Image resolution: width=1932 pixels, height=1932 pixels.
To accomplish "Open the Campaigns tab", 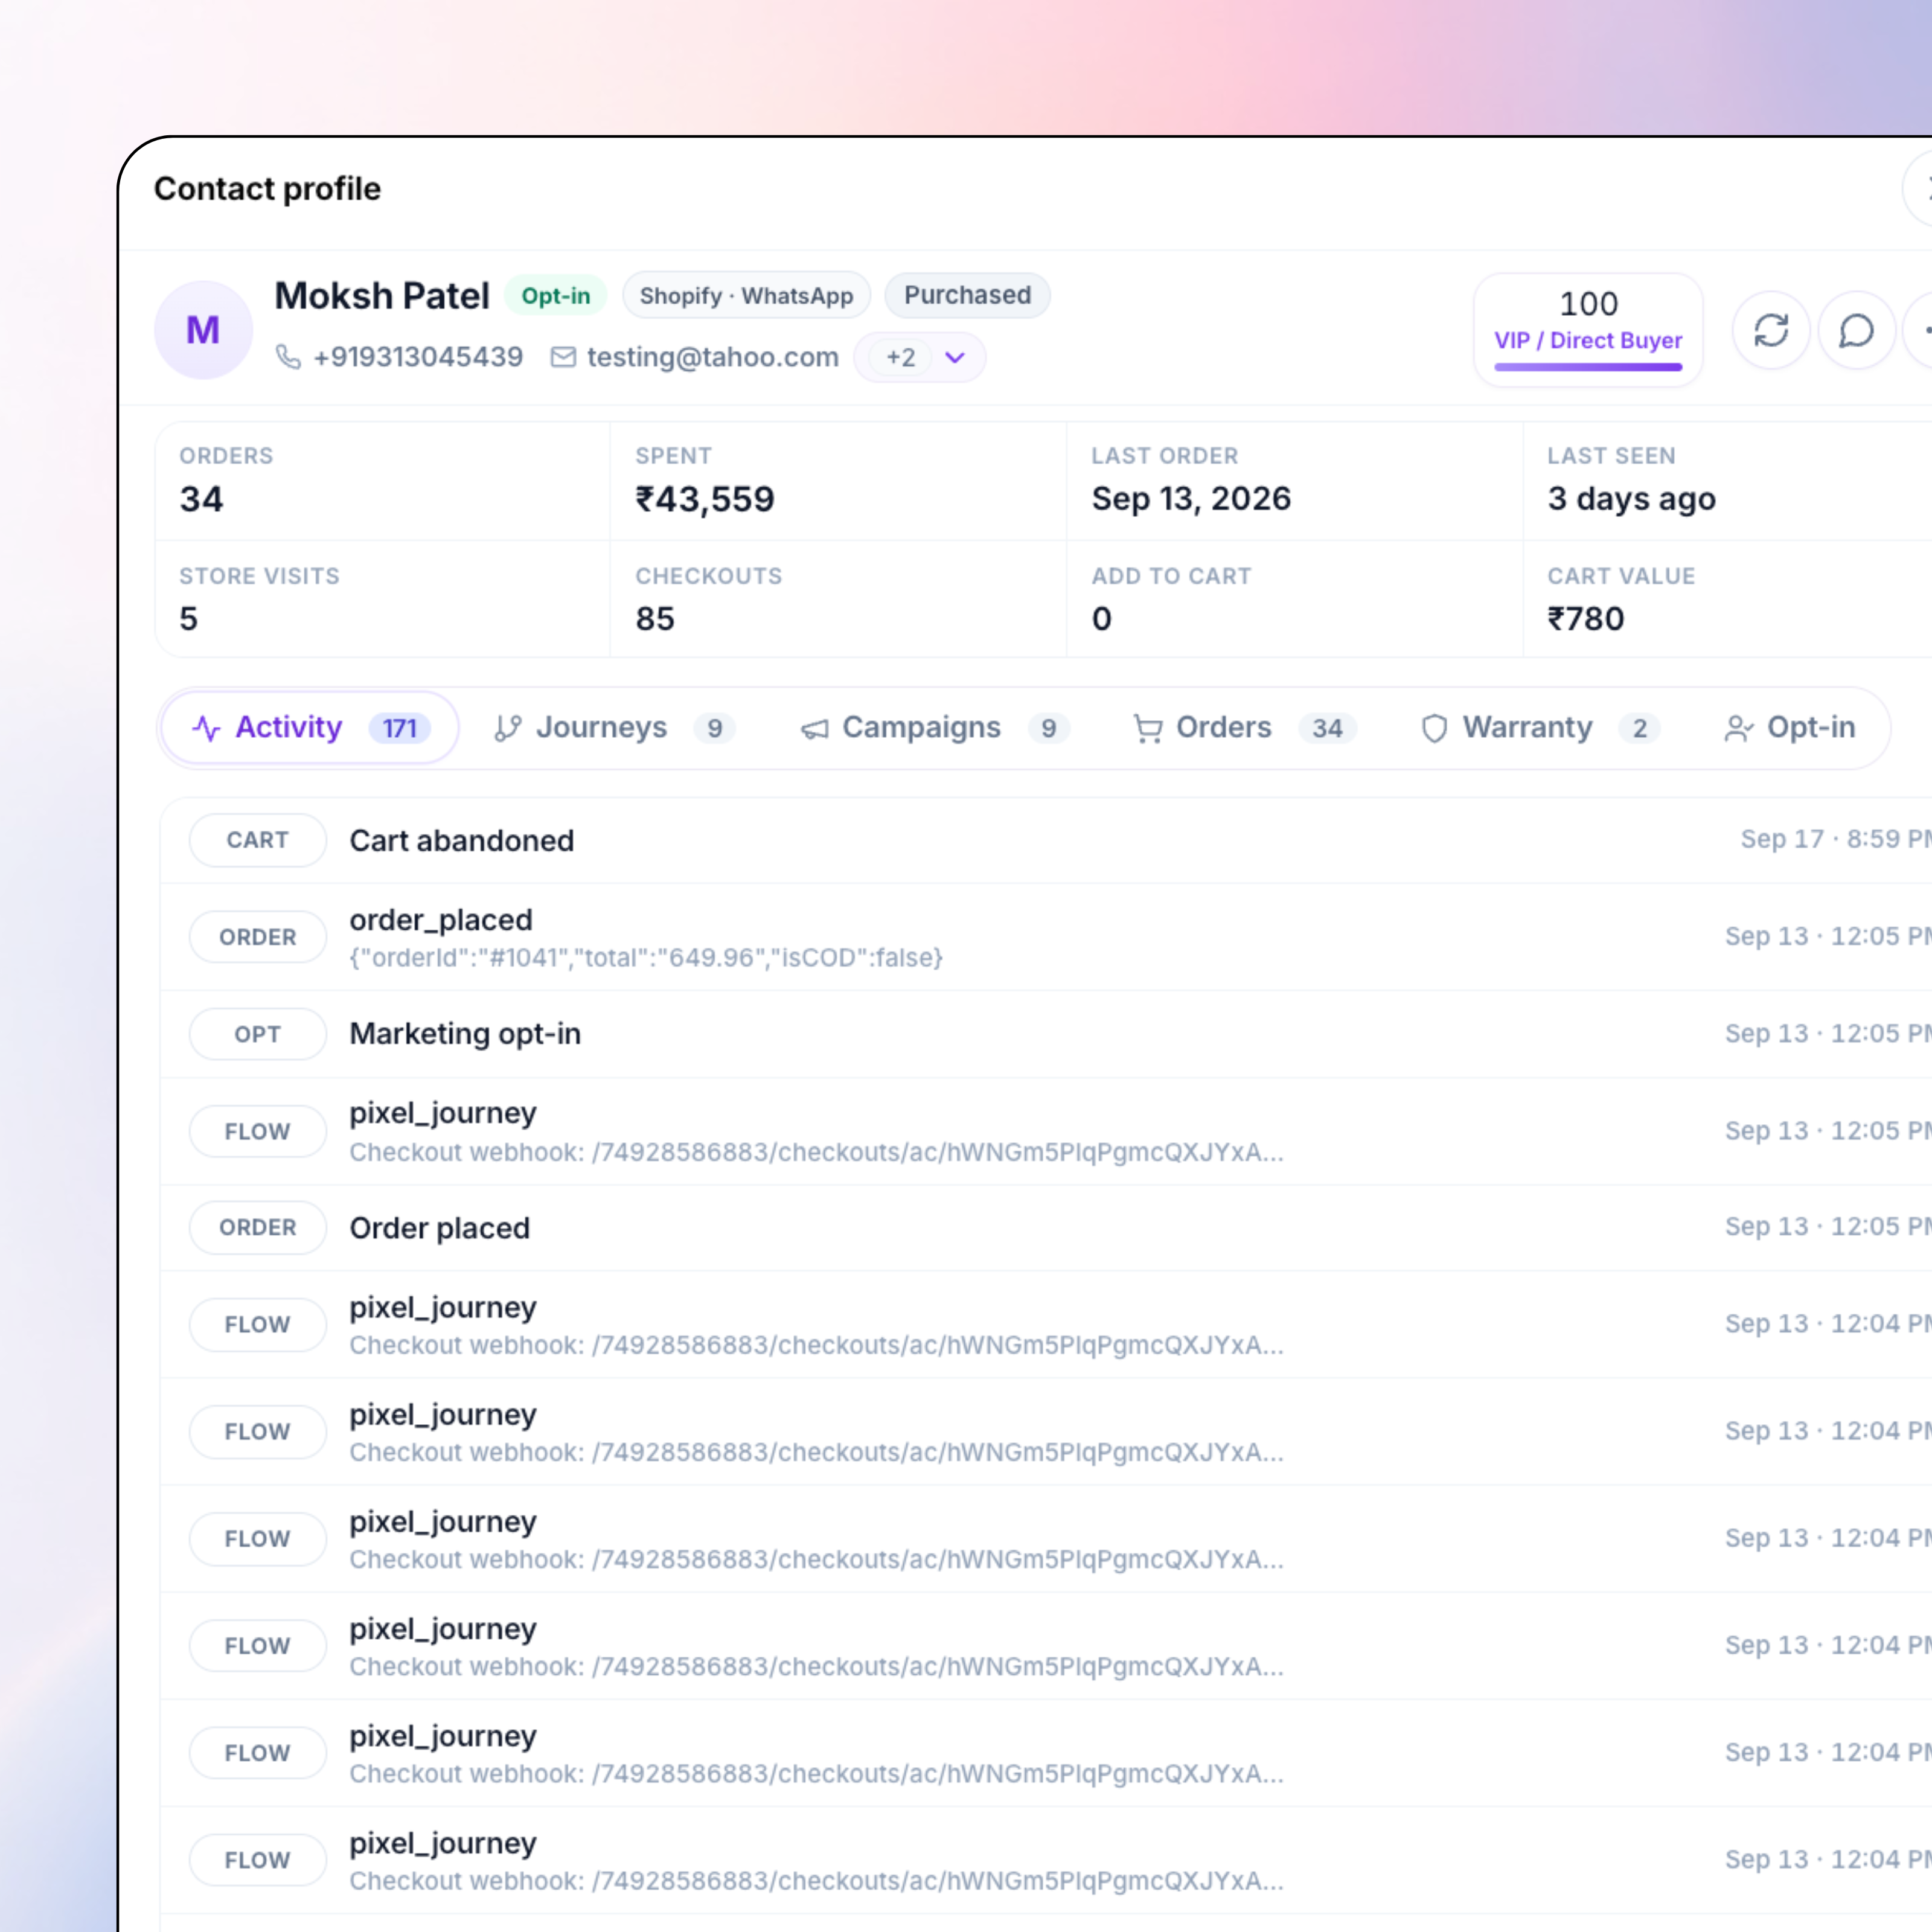I will pos(934,728).
